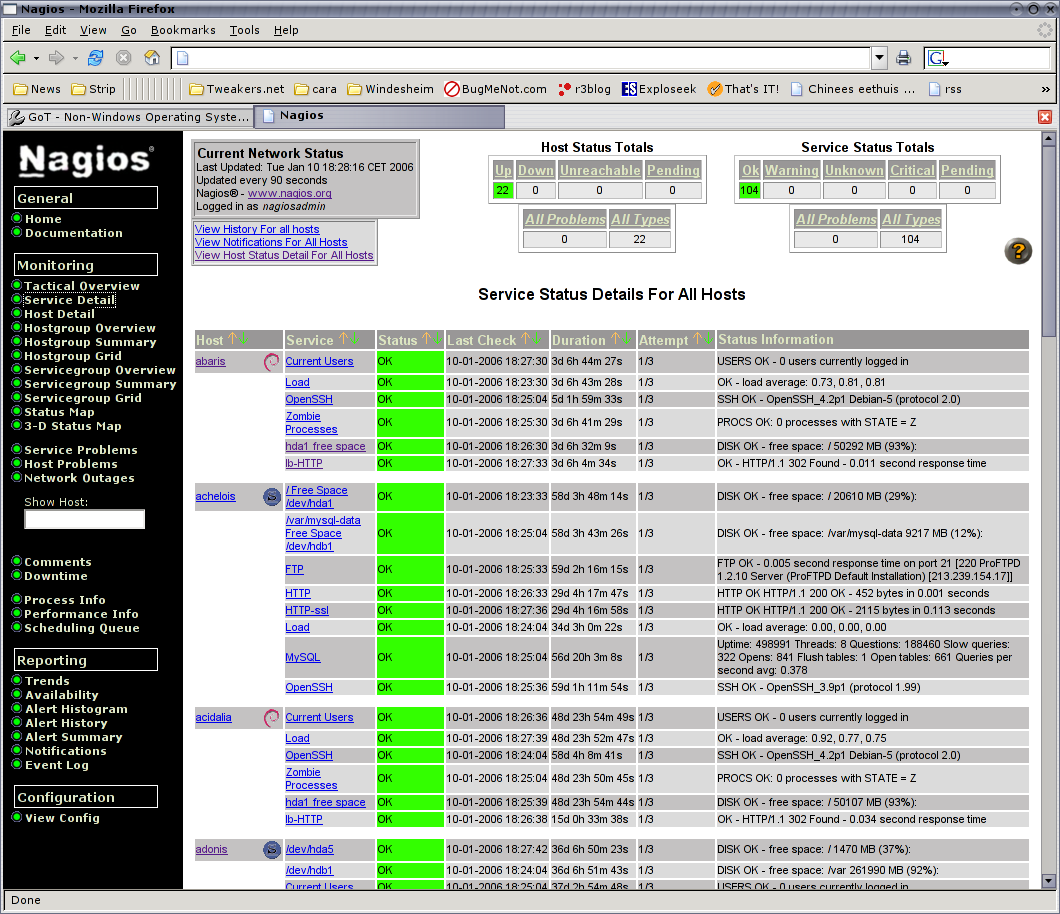Close the current tab with red X
The height and width of the screenshot is (914, 1060).
click(x=1044, y=117)
